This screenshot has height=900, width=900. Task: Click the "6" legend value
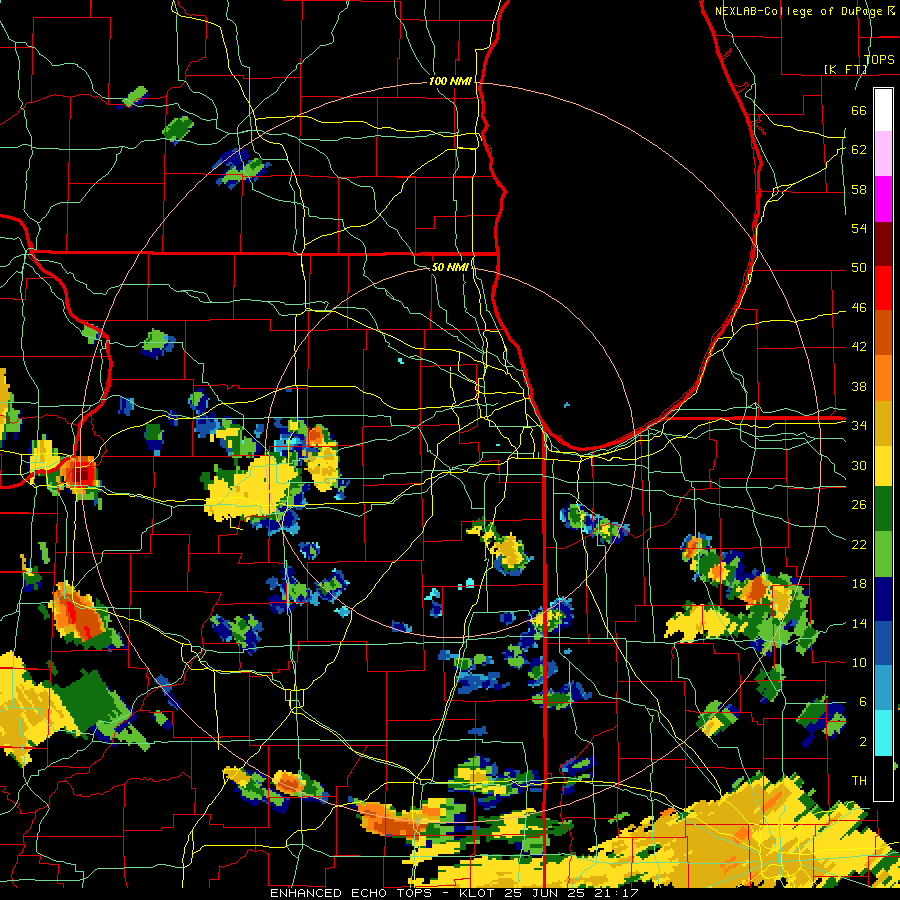(862, 701)
